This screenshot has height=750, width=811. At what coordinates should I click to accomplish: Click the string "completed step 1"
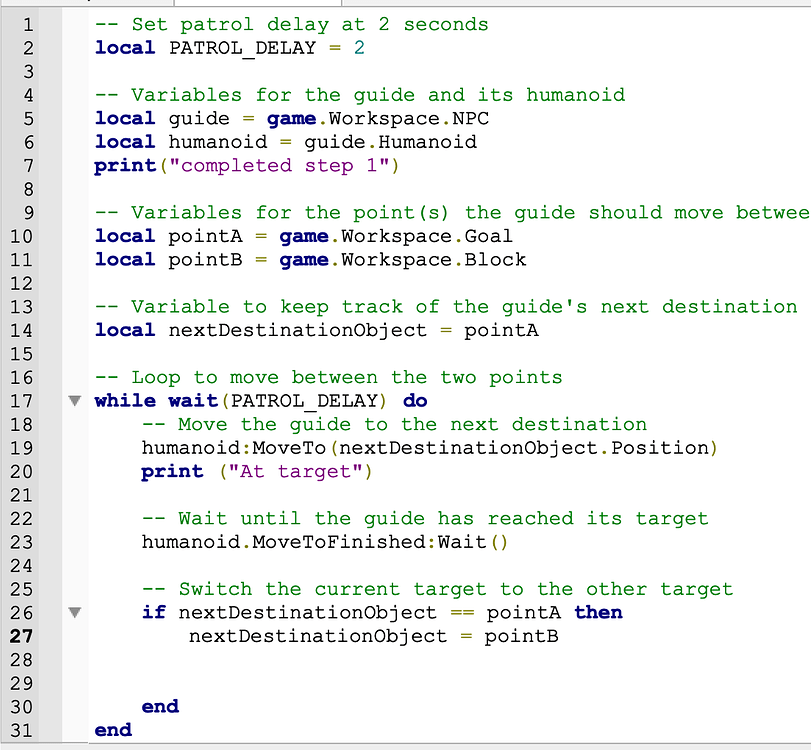280,166
